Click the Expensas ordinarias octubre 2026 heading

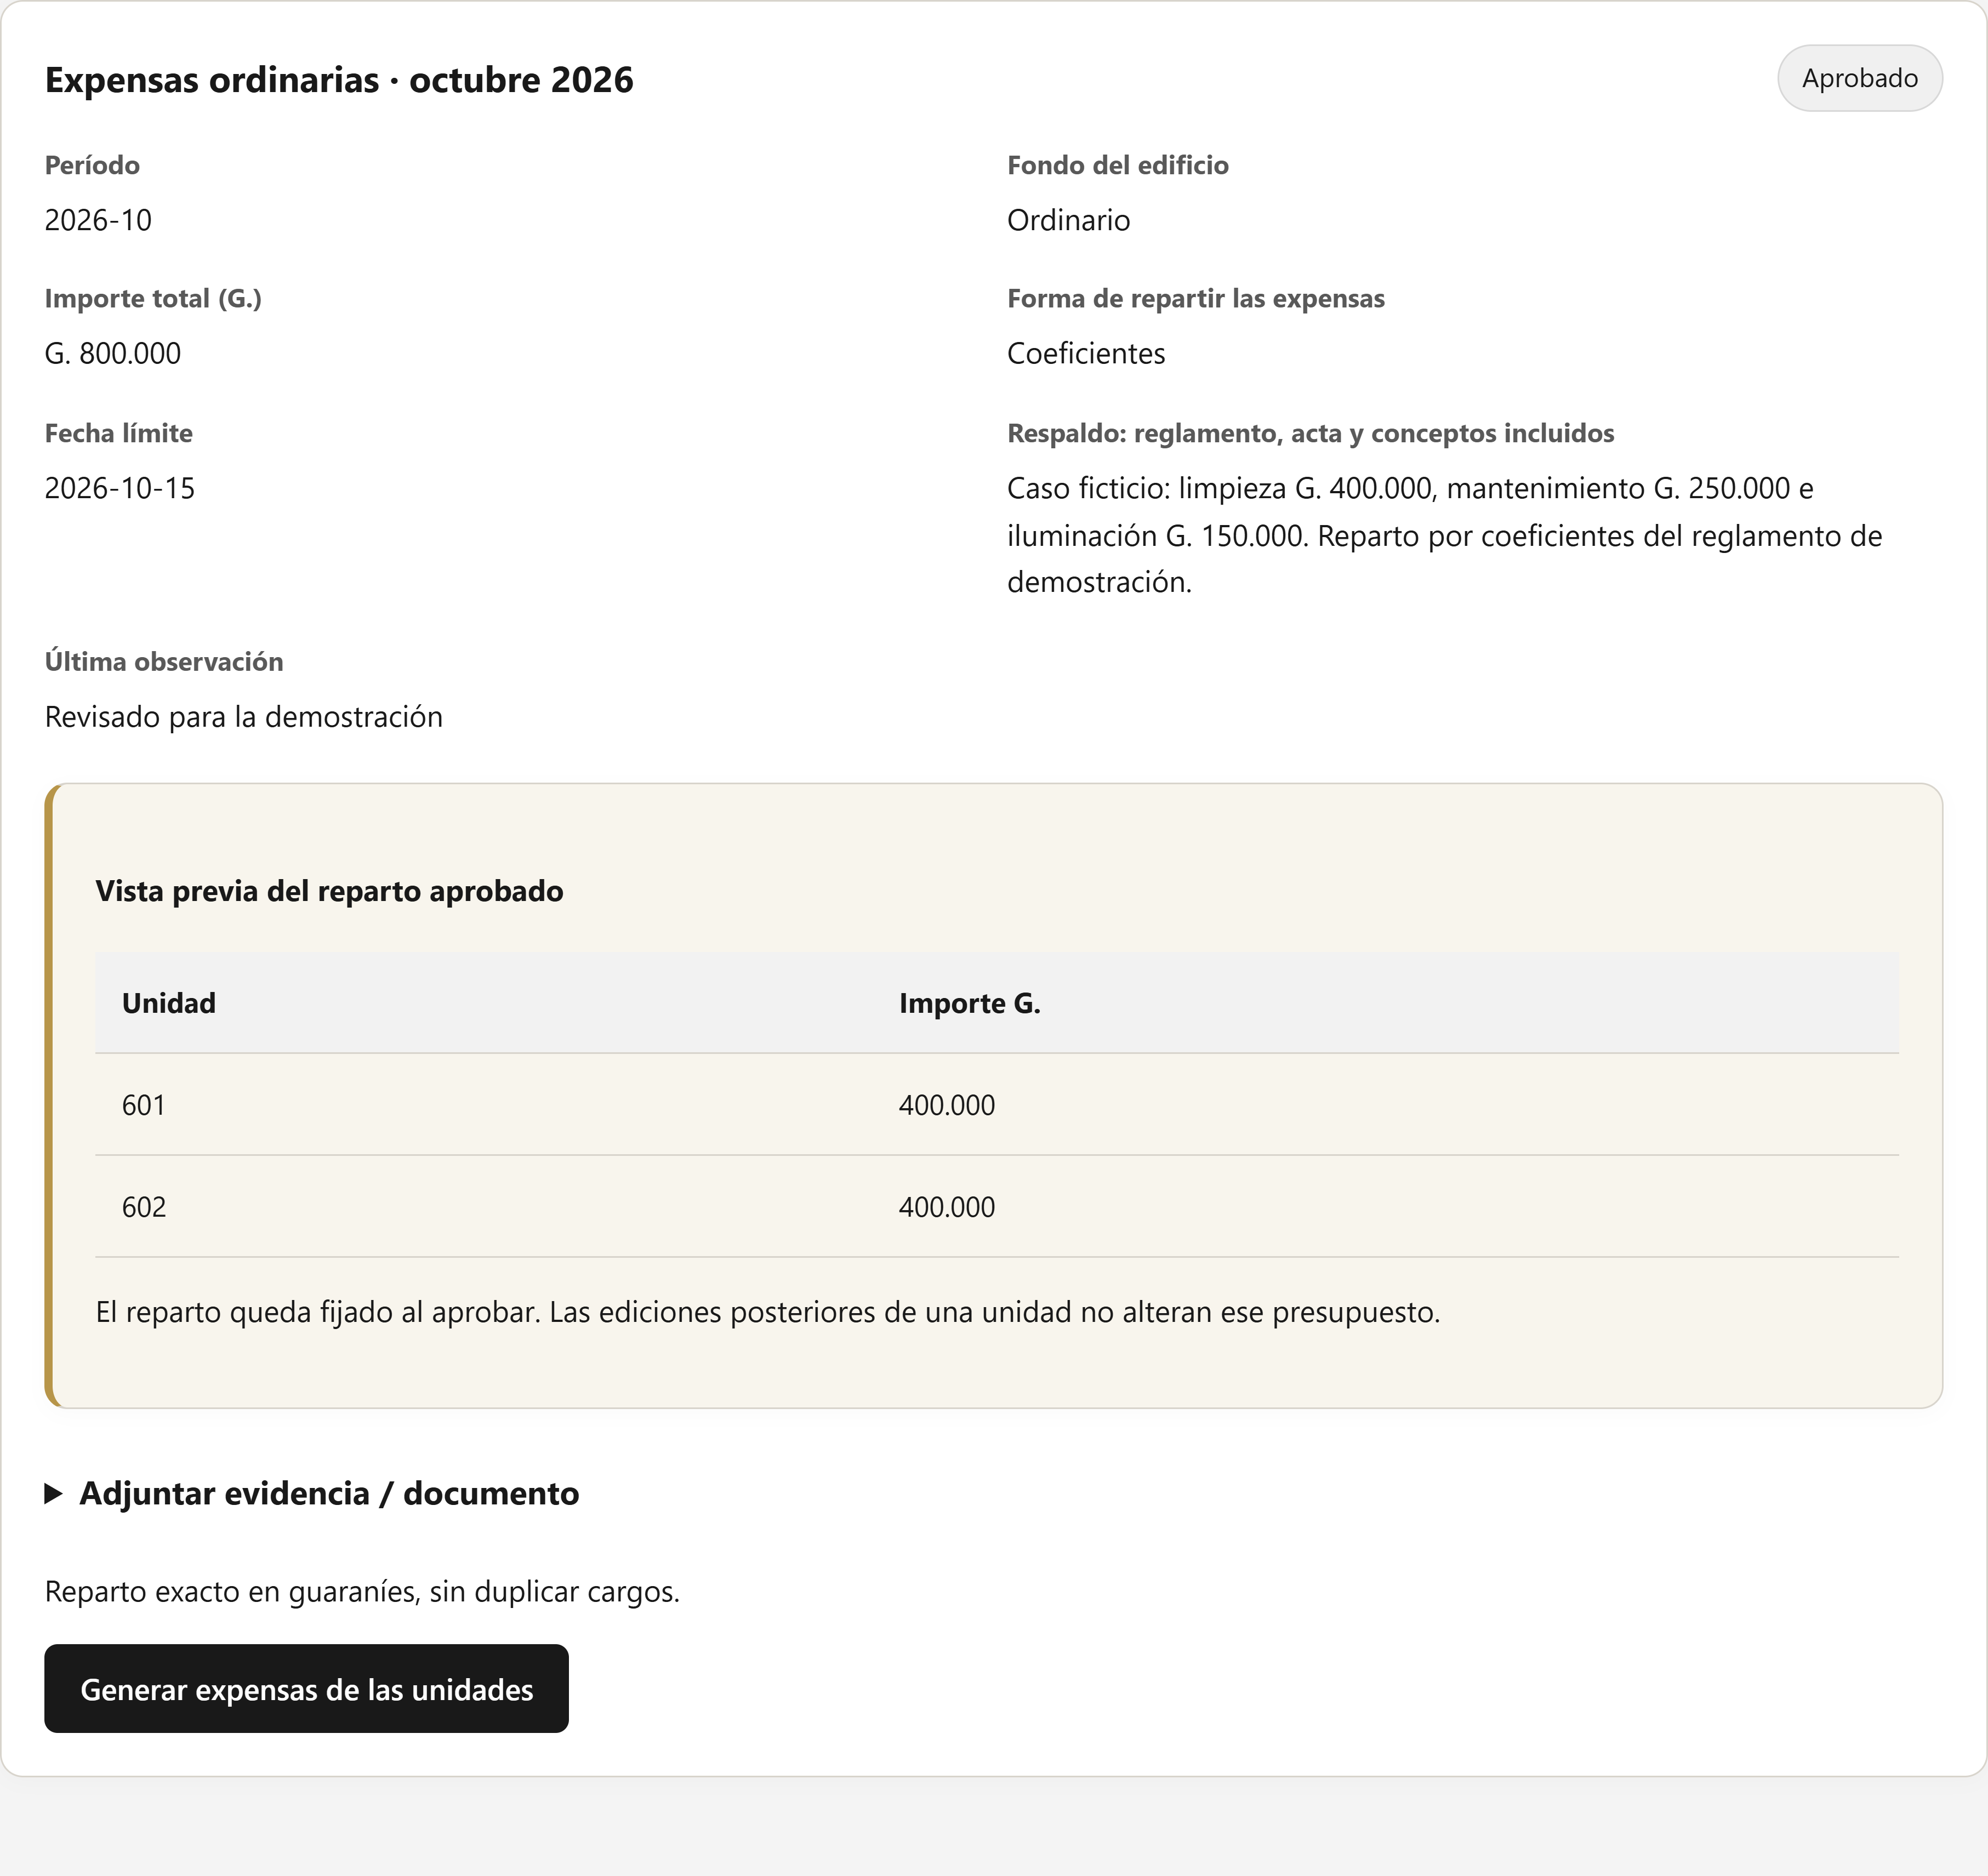pos(339,80)
